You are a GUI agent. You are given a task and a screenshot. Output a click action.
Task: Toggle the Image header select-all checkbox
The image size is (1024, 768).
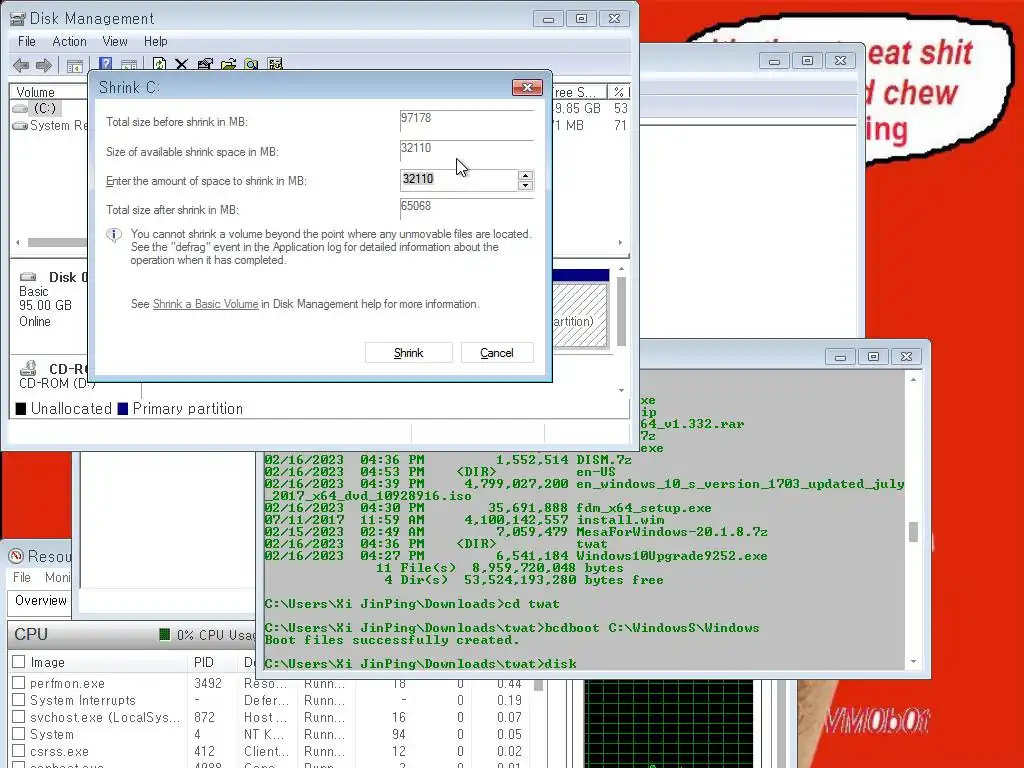[x=19, y=662]
